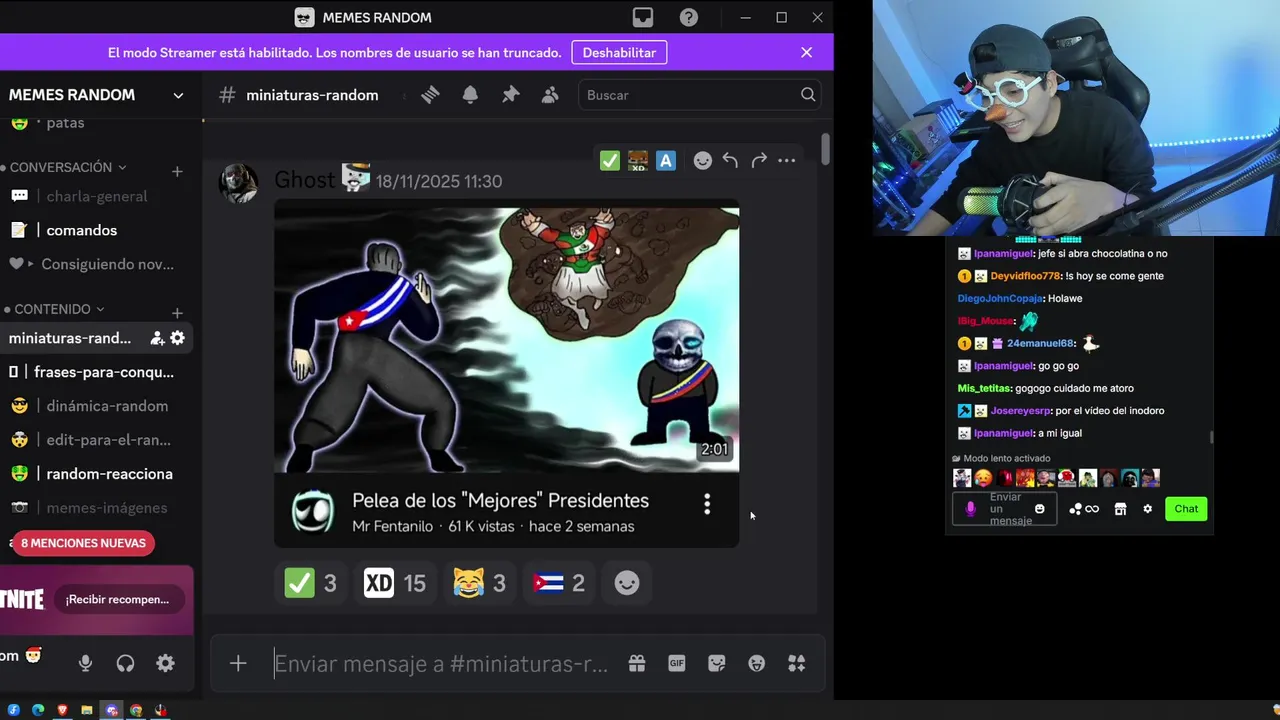Open Brave browser in taskbar
1280x720 pixels.
(62, 710)
